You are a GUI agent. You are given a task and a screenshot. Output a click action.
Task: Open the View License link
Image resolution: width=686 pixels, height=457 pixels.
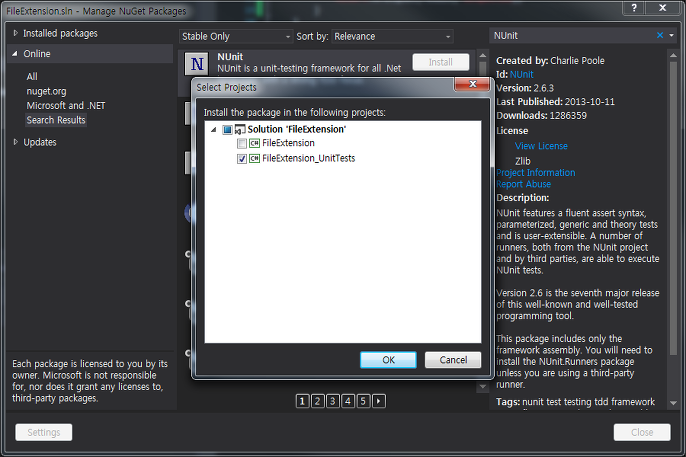click(x=541, y=146)
